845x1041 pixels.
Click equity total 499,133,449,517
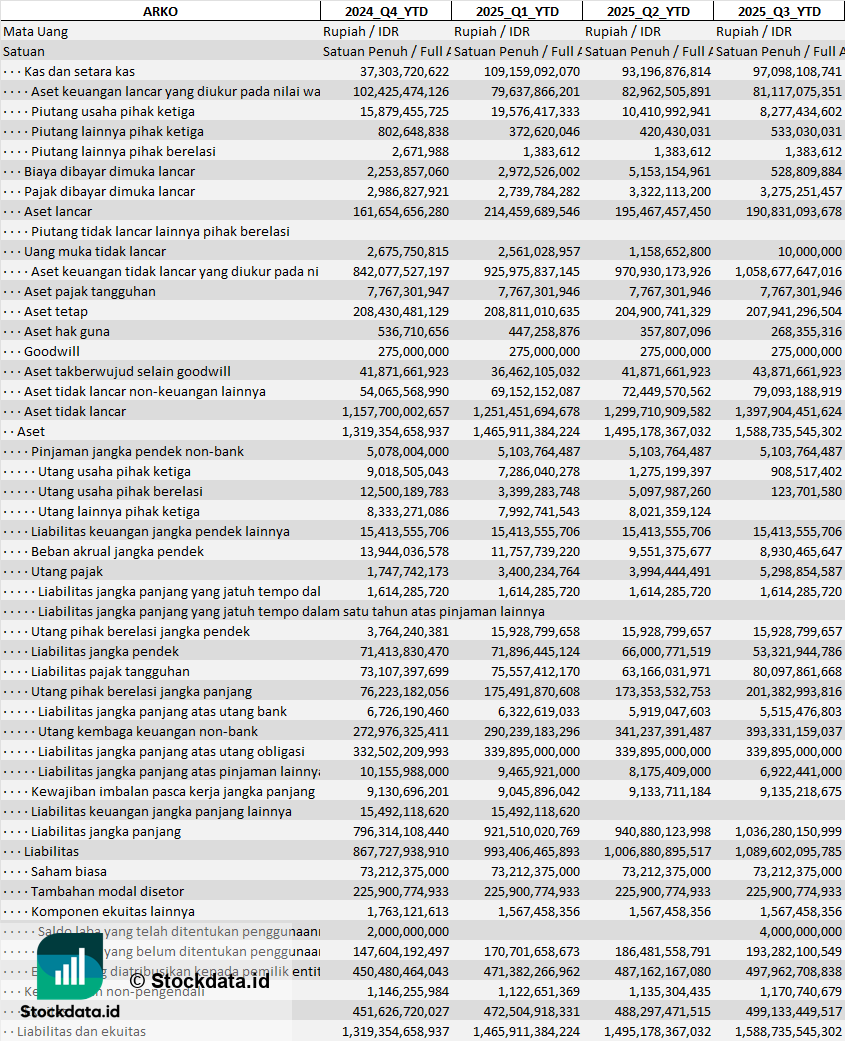793,1012
